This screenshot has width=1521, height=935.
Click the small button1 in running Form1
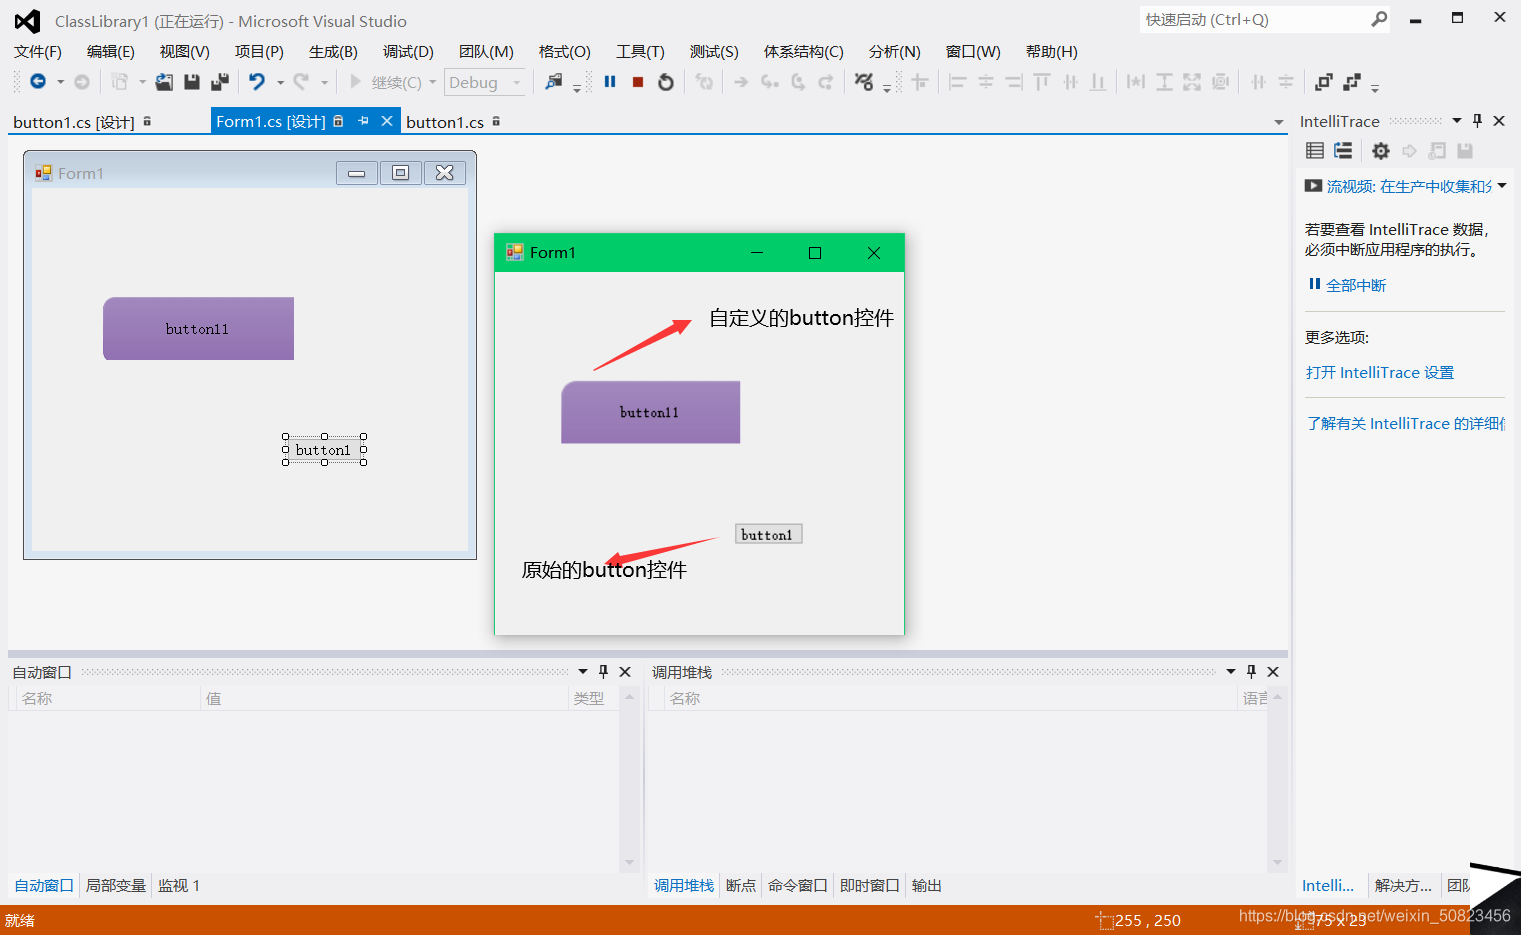pyautogui.click(x=768, y=535)
